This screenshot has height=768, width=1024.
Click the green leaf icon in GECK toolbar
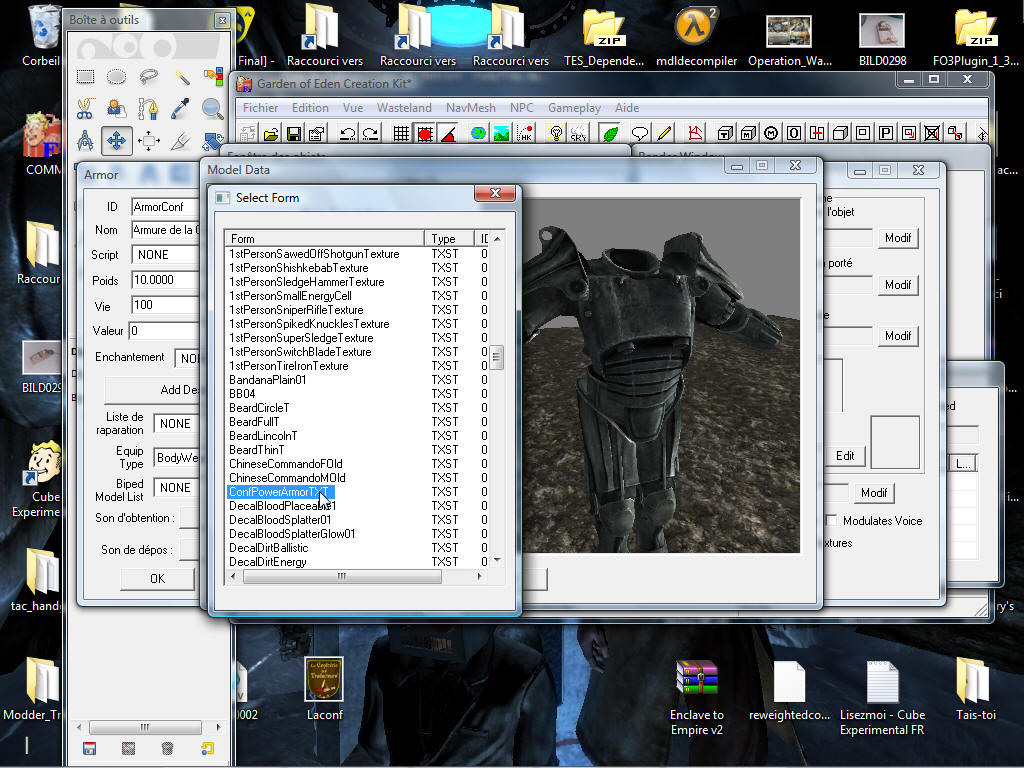click(610, 134)
